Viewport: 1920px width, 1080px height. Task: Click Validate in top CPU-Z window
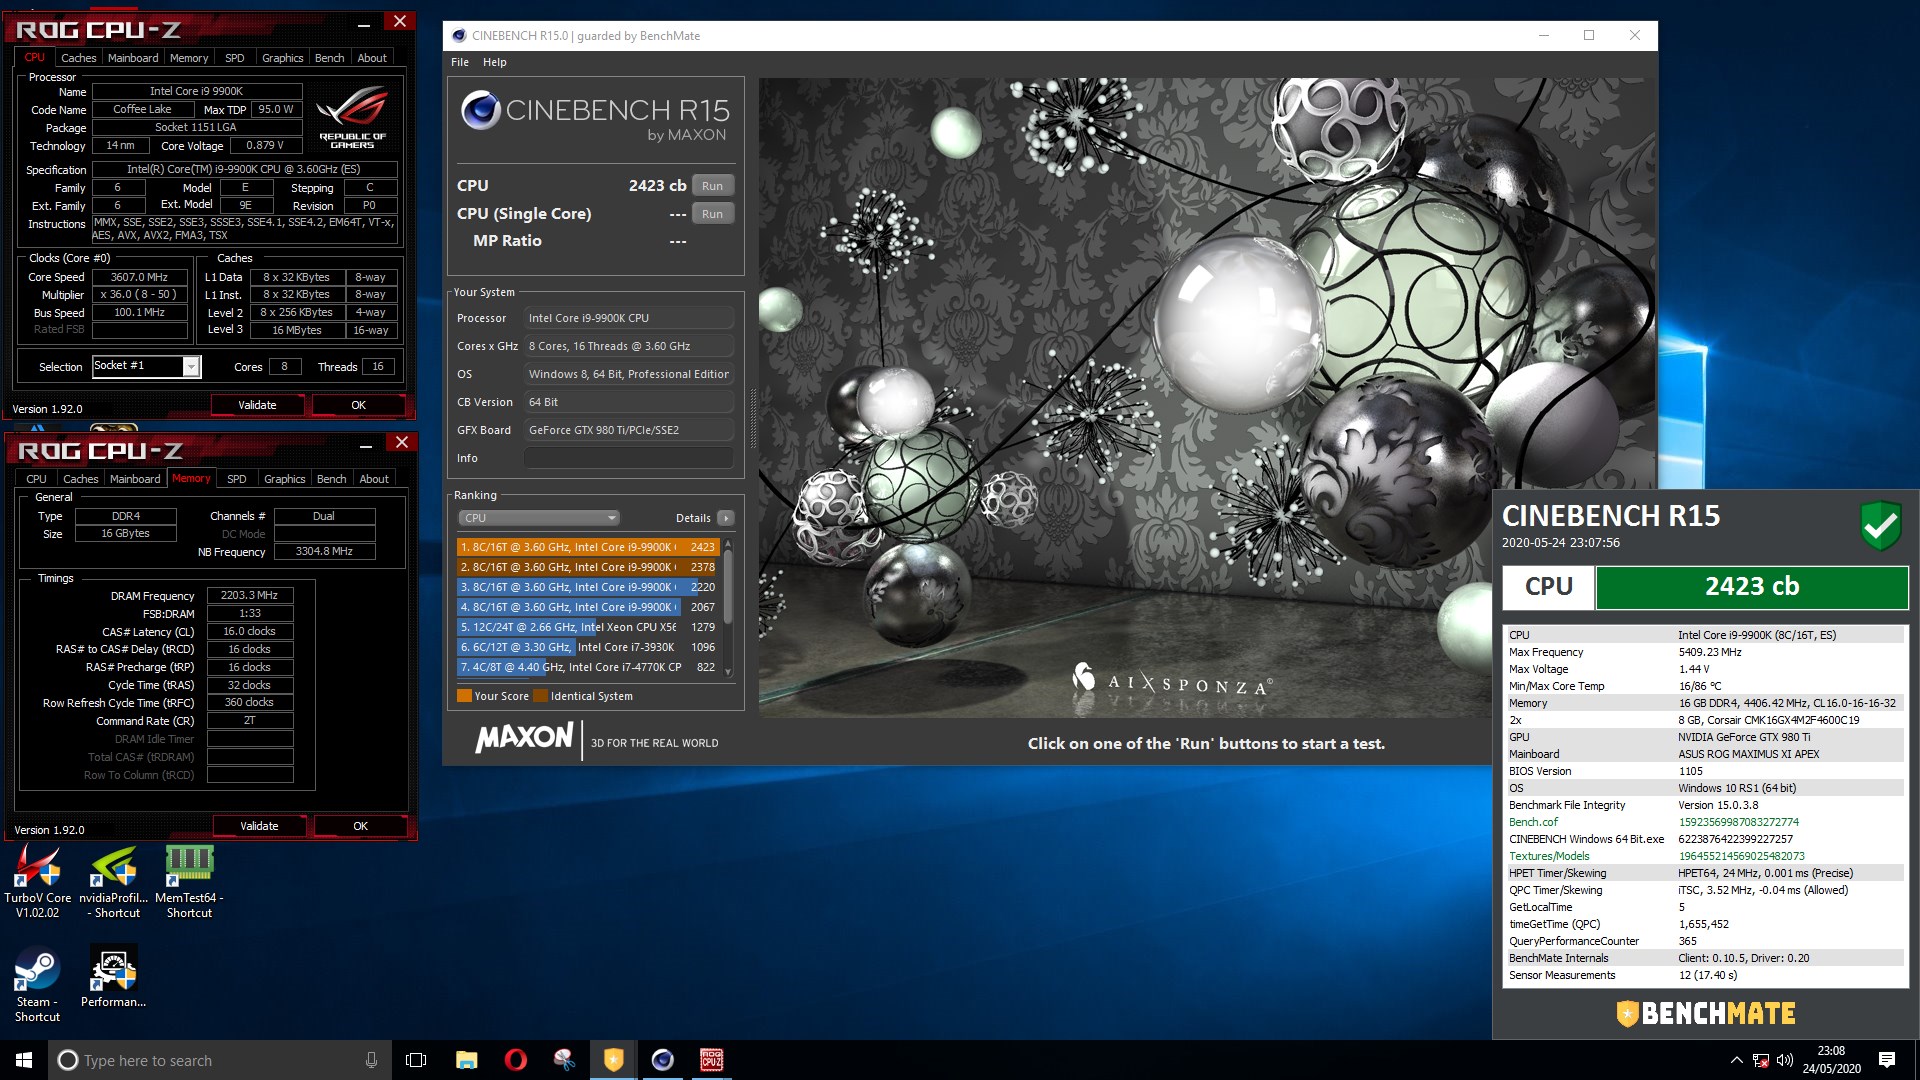click(x=257, y=405)
